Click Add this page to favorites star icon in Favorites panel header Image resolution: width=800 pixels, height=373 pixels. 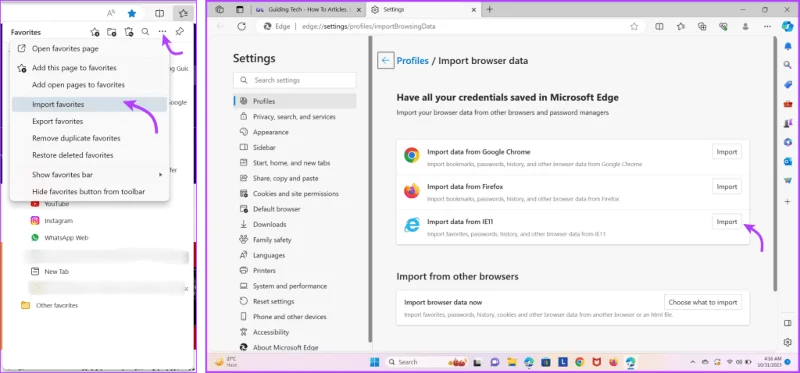click(95, 32)
